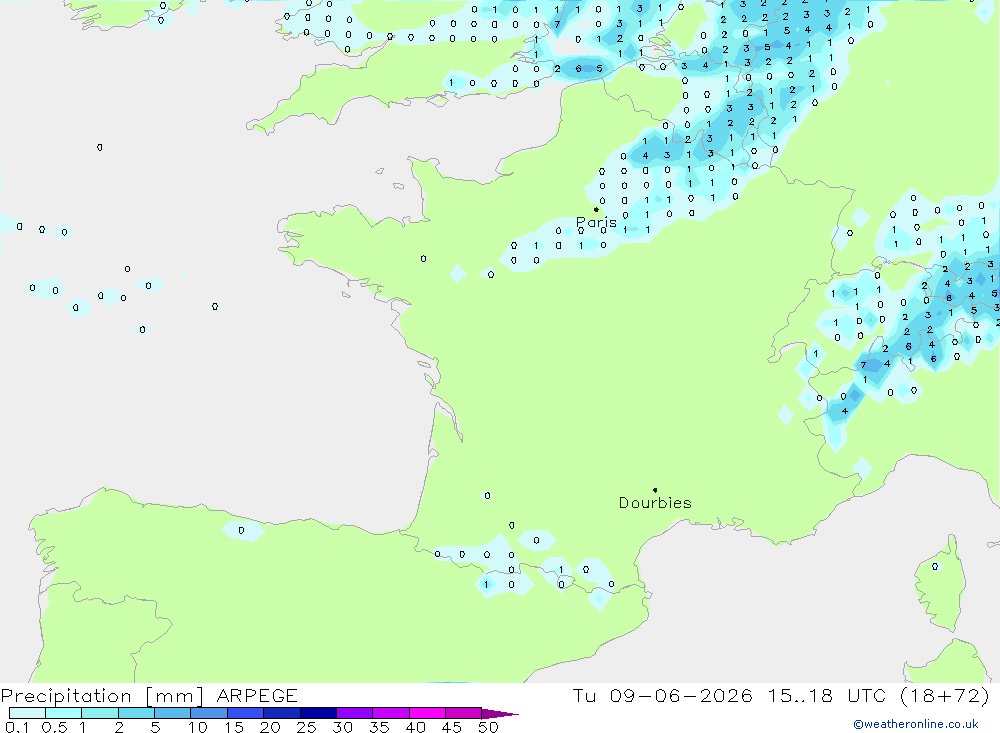Click the '30' legend scale value
Viewport: 1000px width, 733px height.
coord(343,727)
